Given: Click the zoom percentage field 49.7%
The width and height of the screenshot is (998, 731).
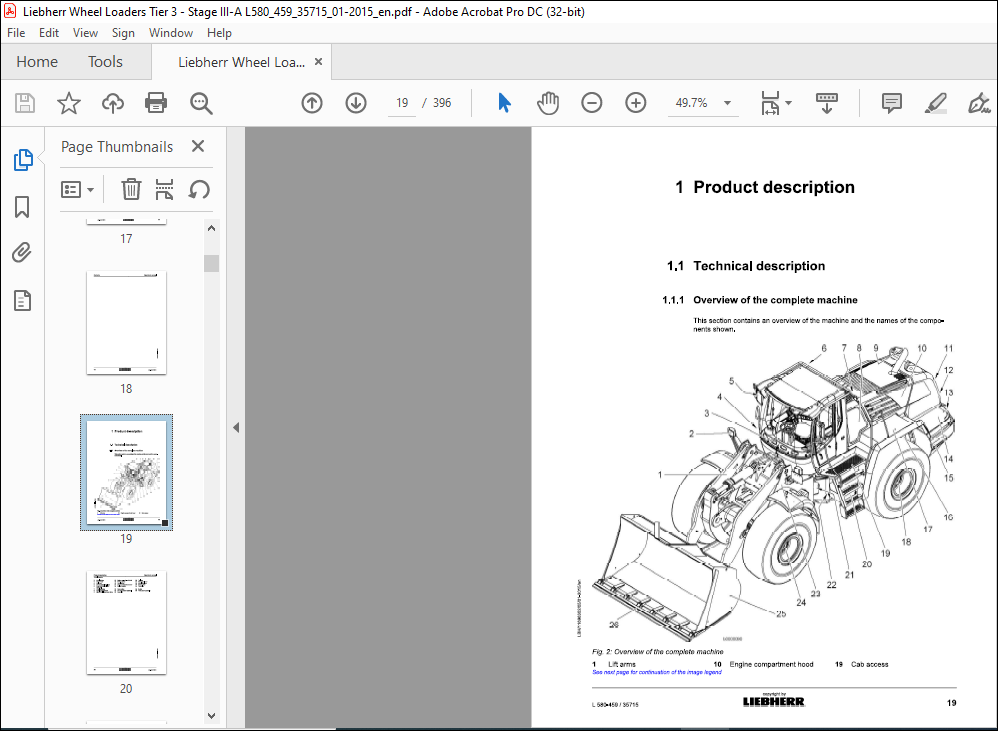Looking at the screenshot, I should [x=691, y=103].
